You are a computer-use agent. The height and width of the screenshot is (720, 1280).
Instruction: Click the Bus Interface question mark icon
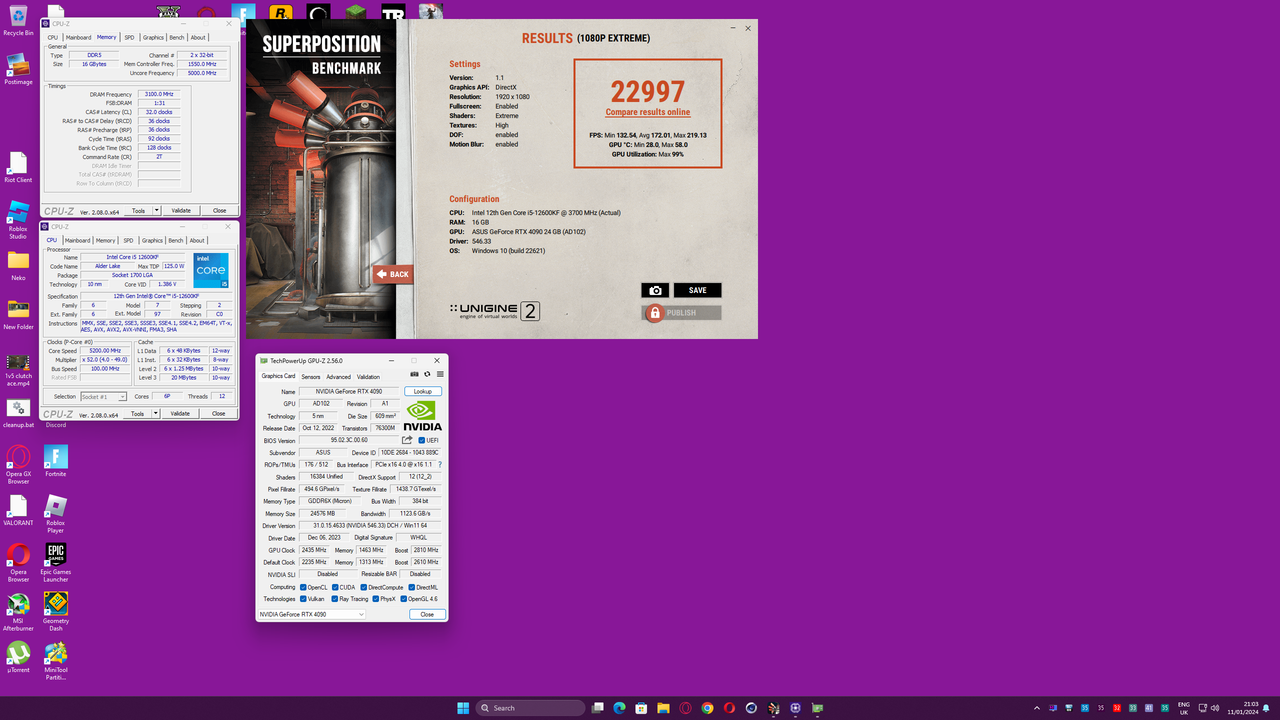point(439,465)
